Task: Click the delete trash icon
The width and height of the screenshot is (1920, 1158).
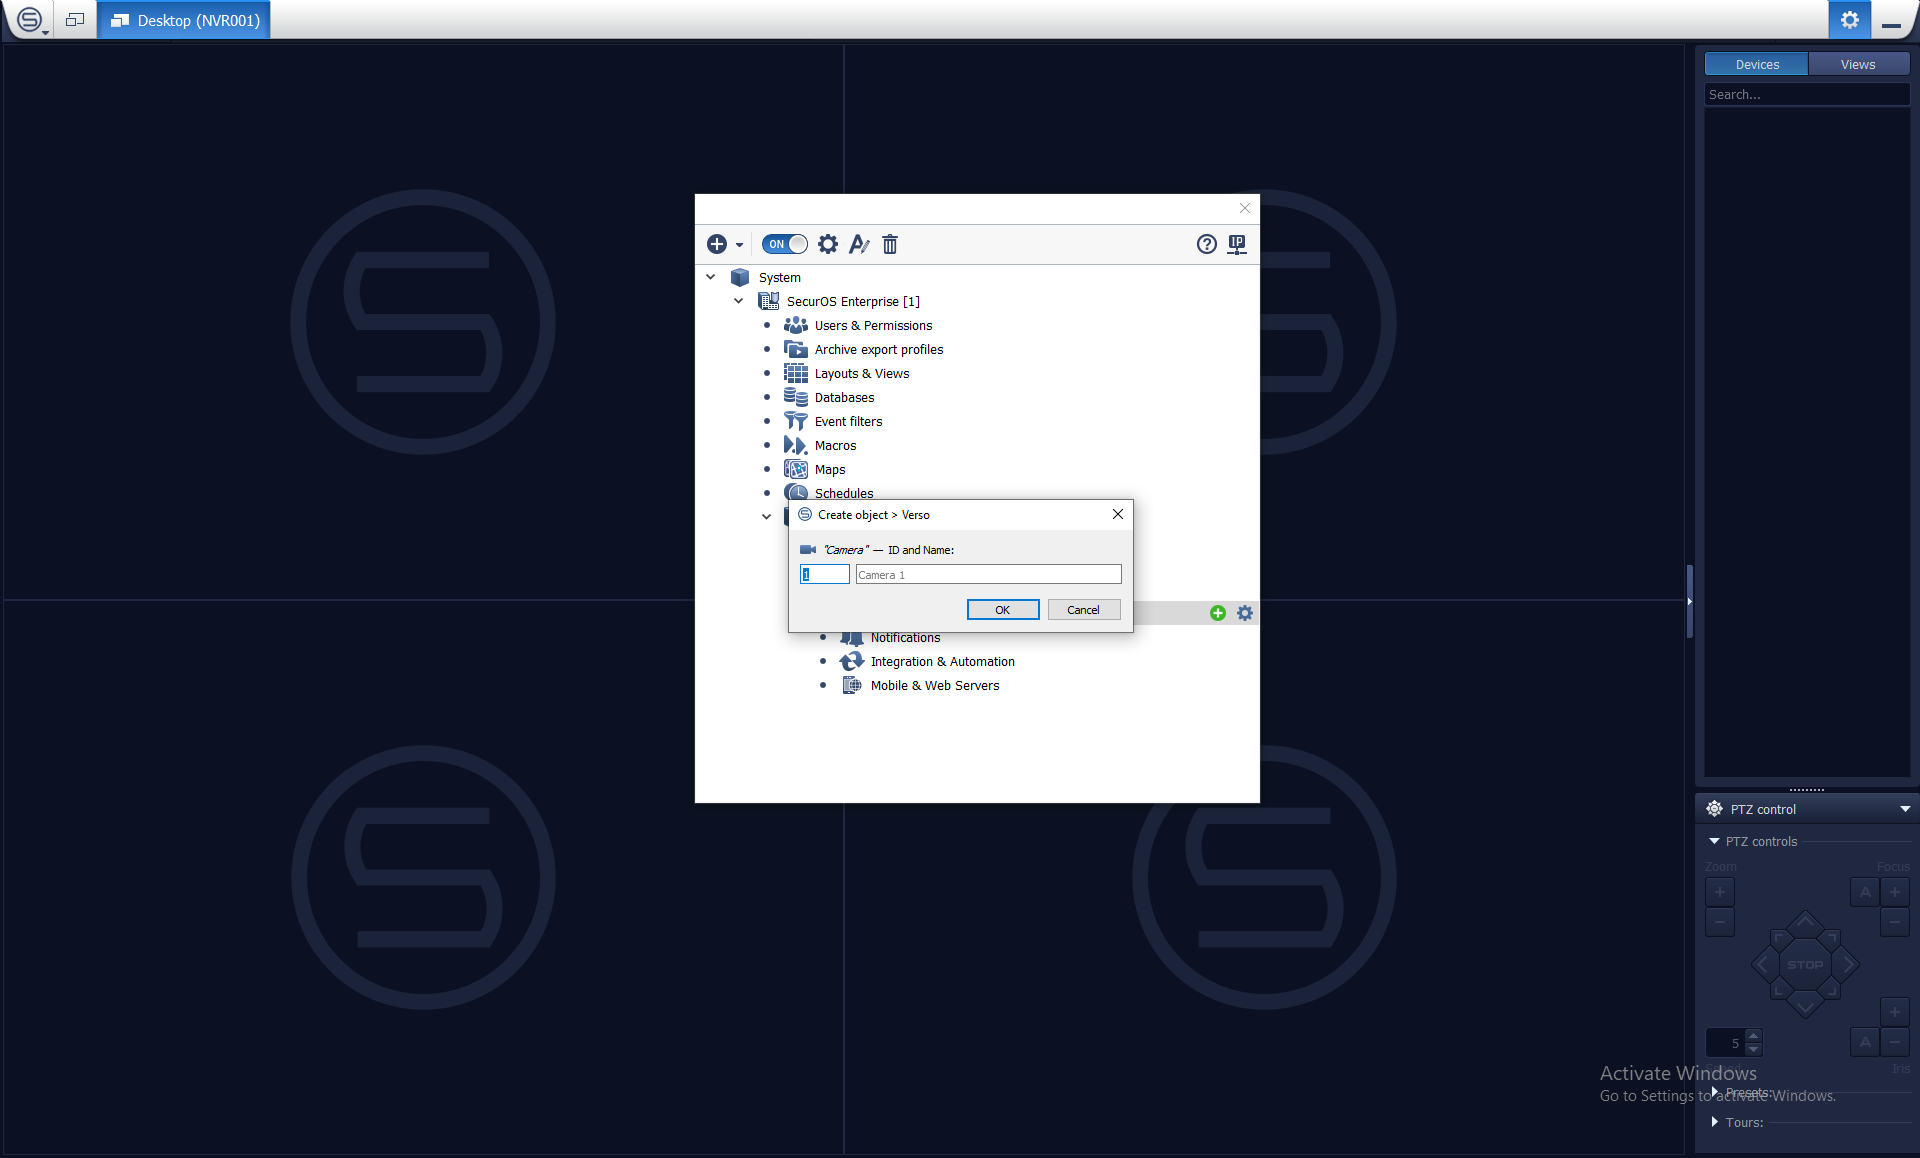Action: pos(890,244)
